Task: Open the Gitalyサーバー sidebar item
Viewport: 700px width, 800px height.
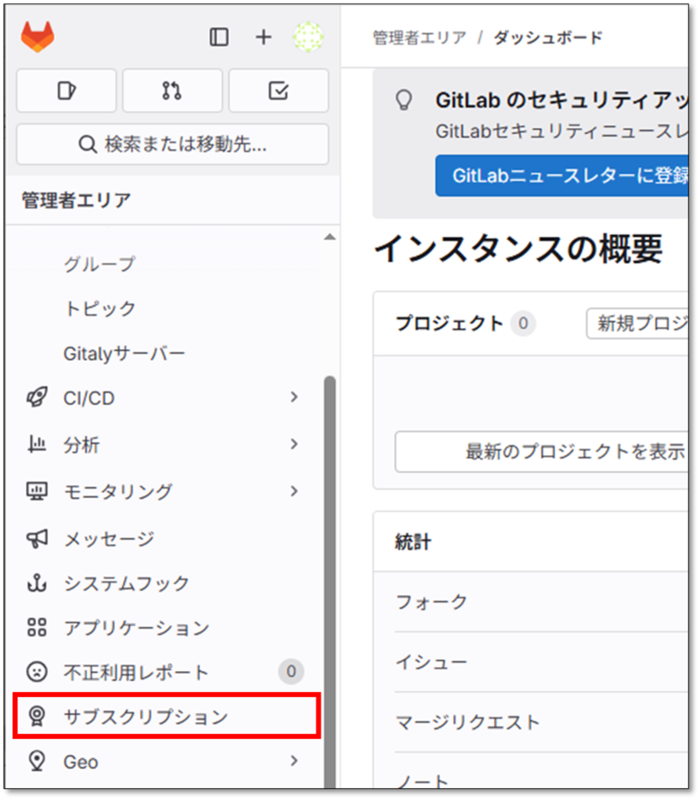Action: (124, 353)
